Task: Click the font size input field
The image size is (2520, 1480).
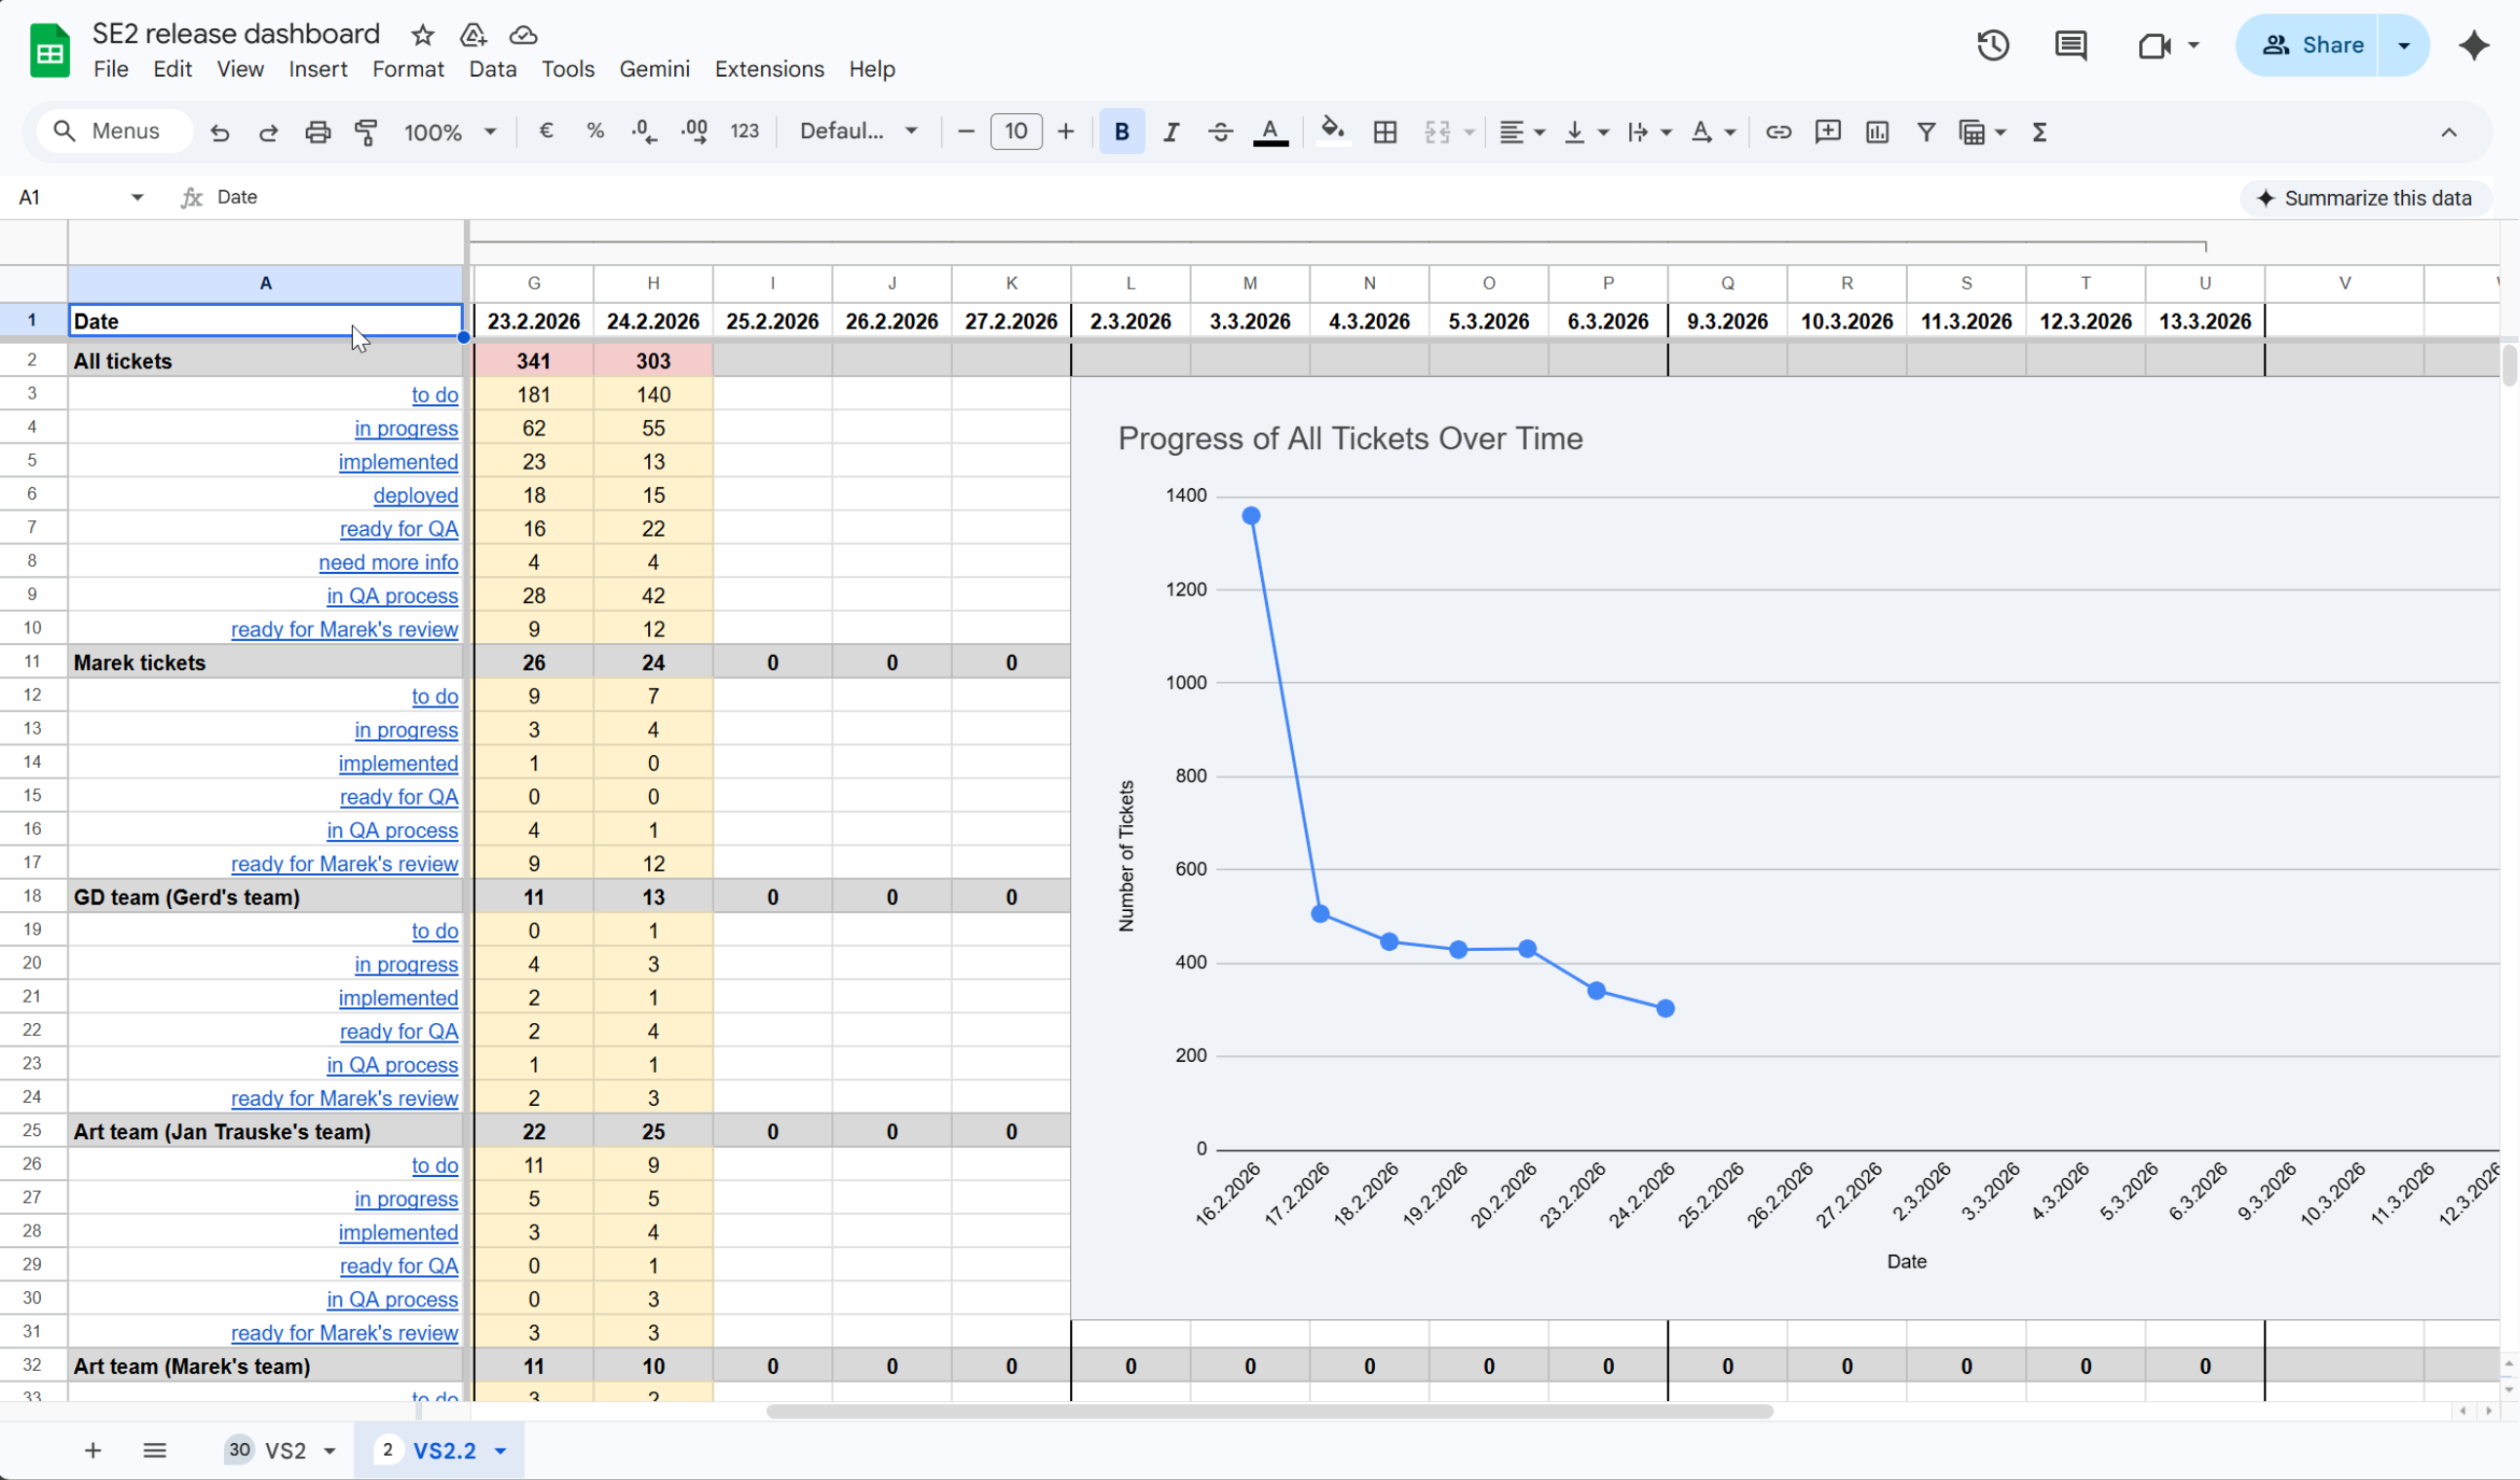Action: (1015, 132)
